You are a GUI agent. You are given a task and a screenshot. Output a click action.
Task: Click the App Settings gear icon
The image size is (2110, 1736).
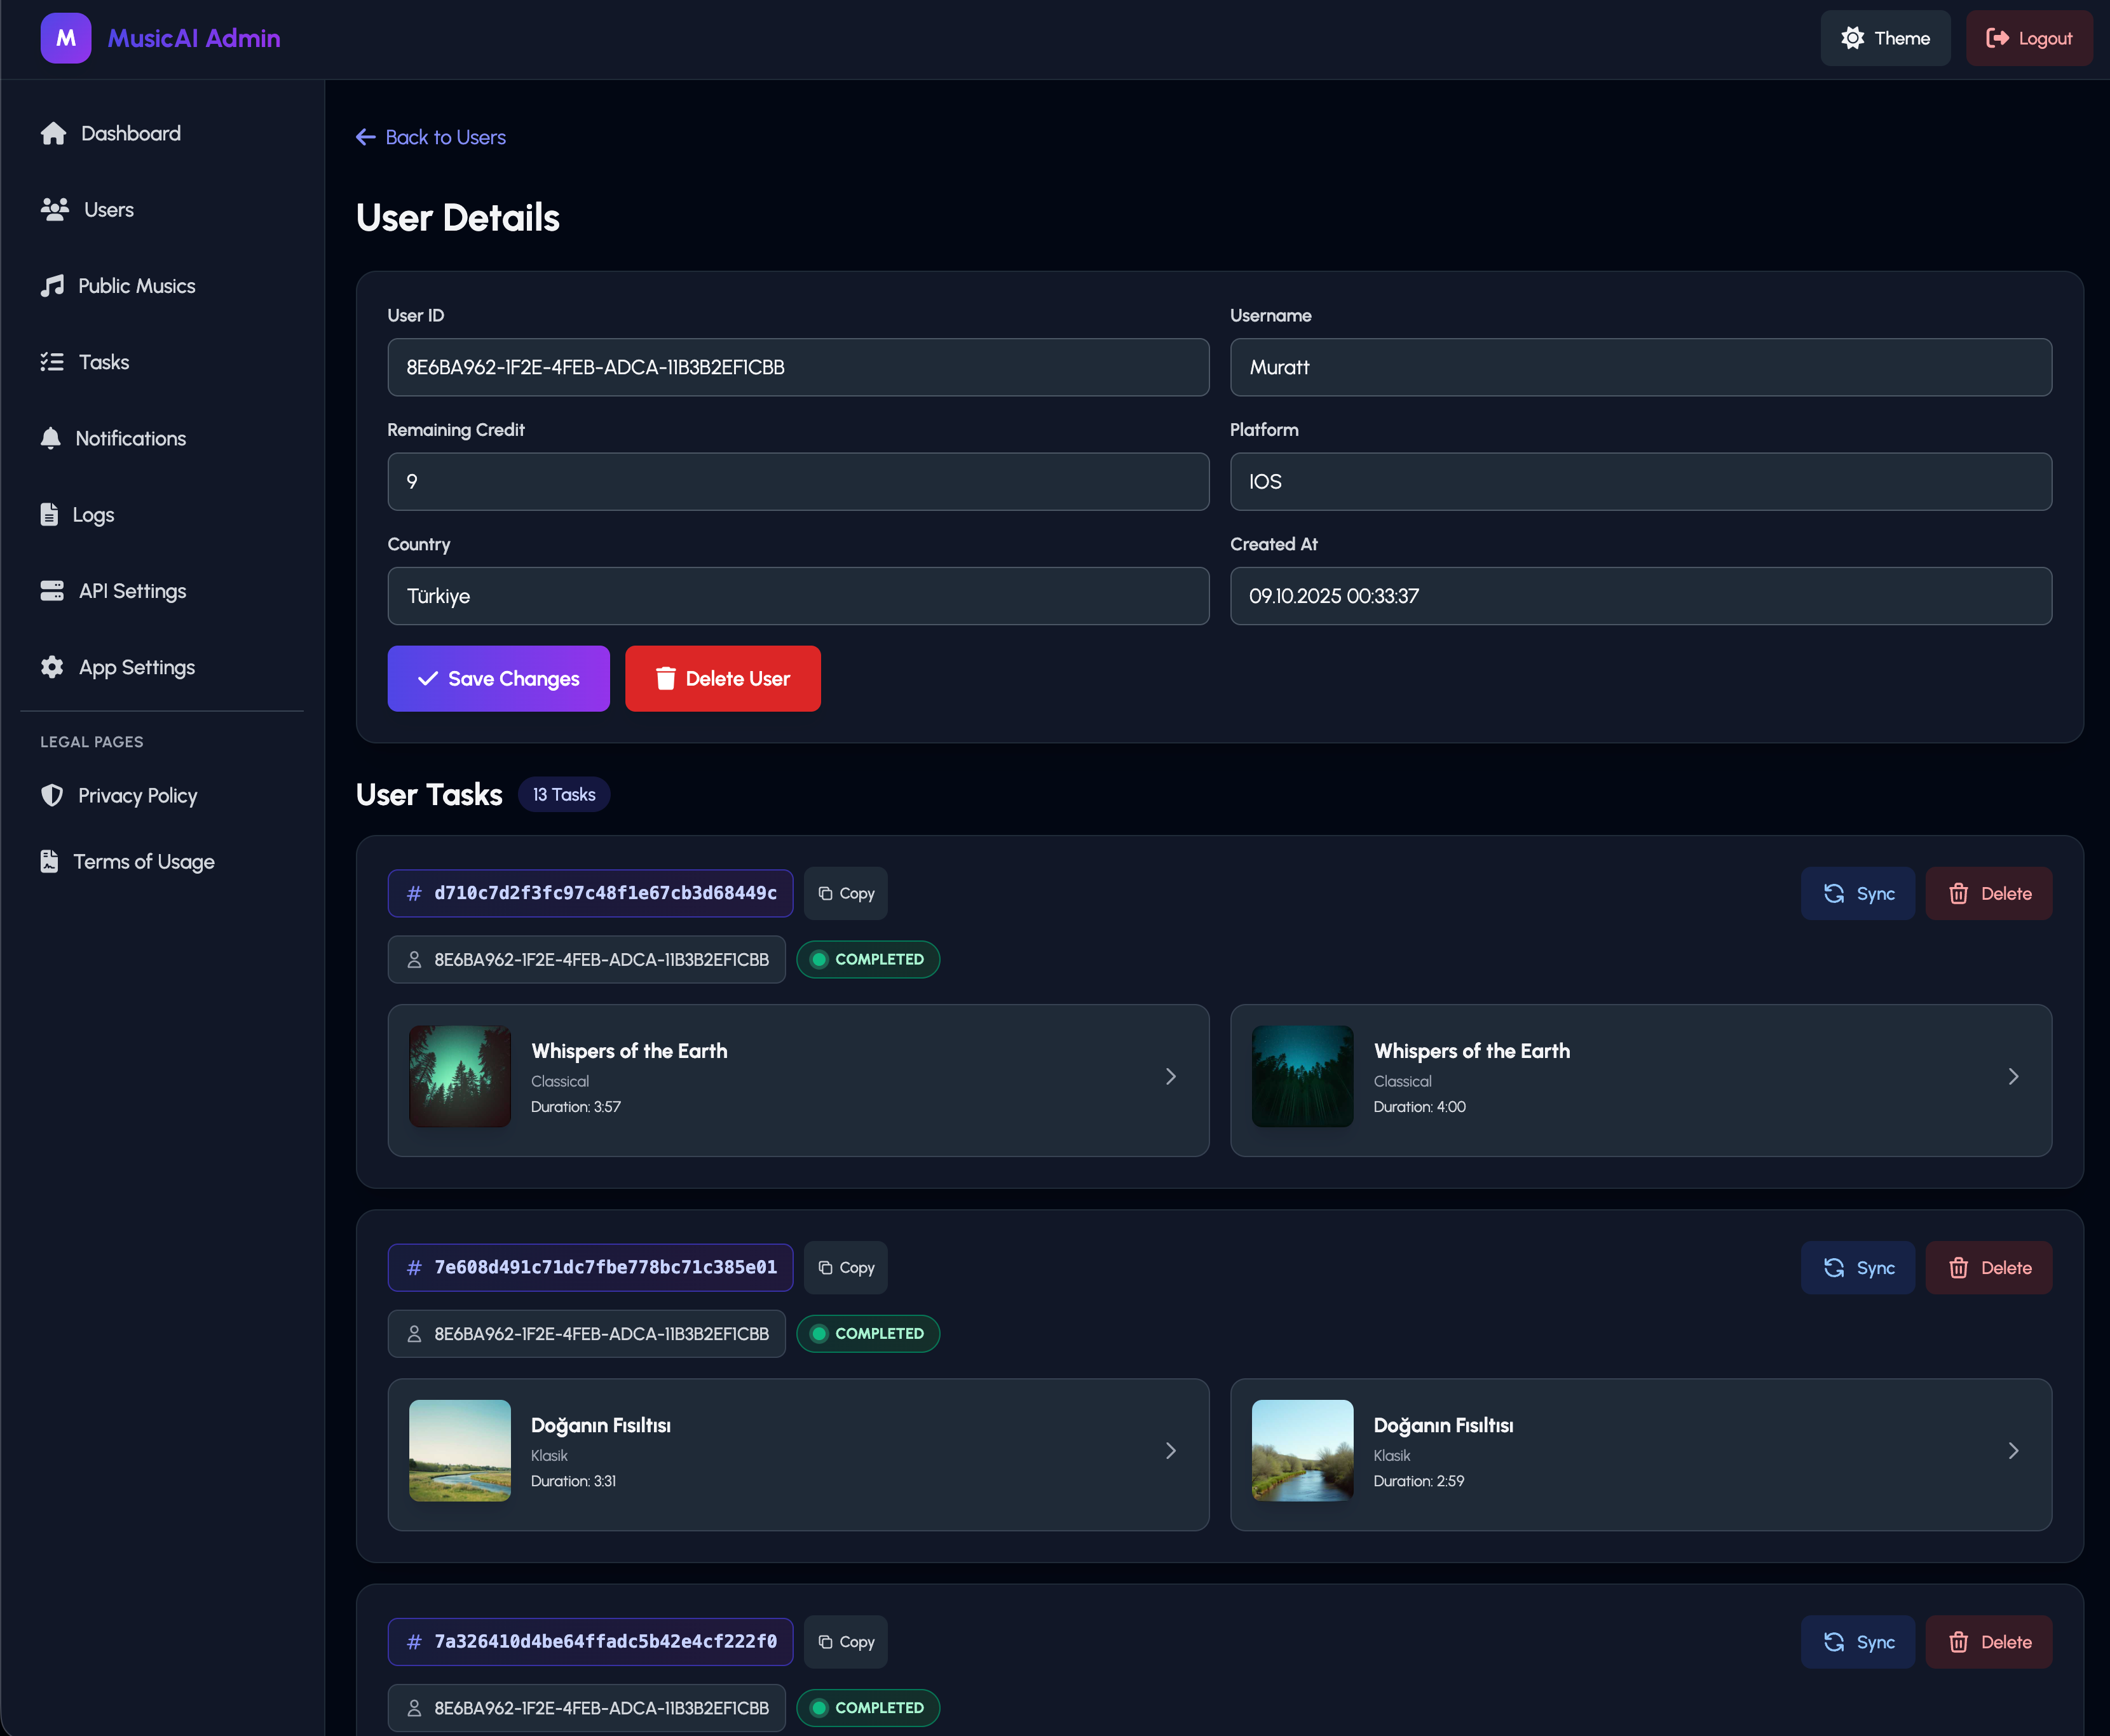52,667
